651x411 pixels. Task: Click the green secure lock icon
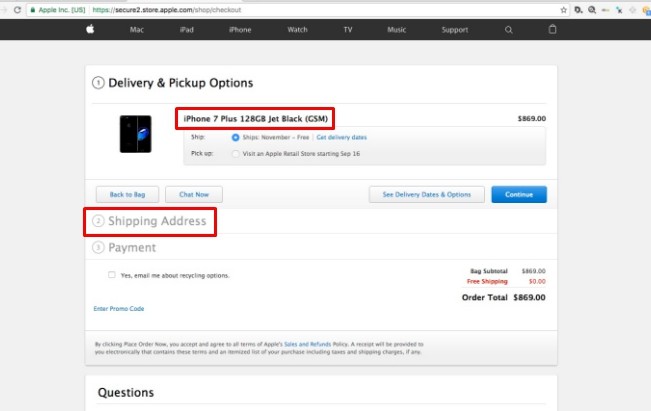(x=33, y=9)
